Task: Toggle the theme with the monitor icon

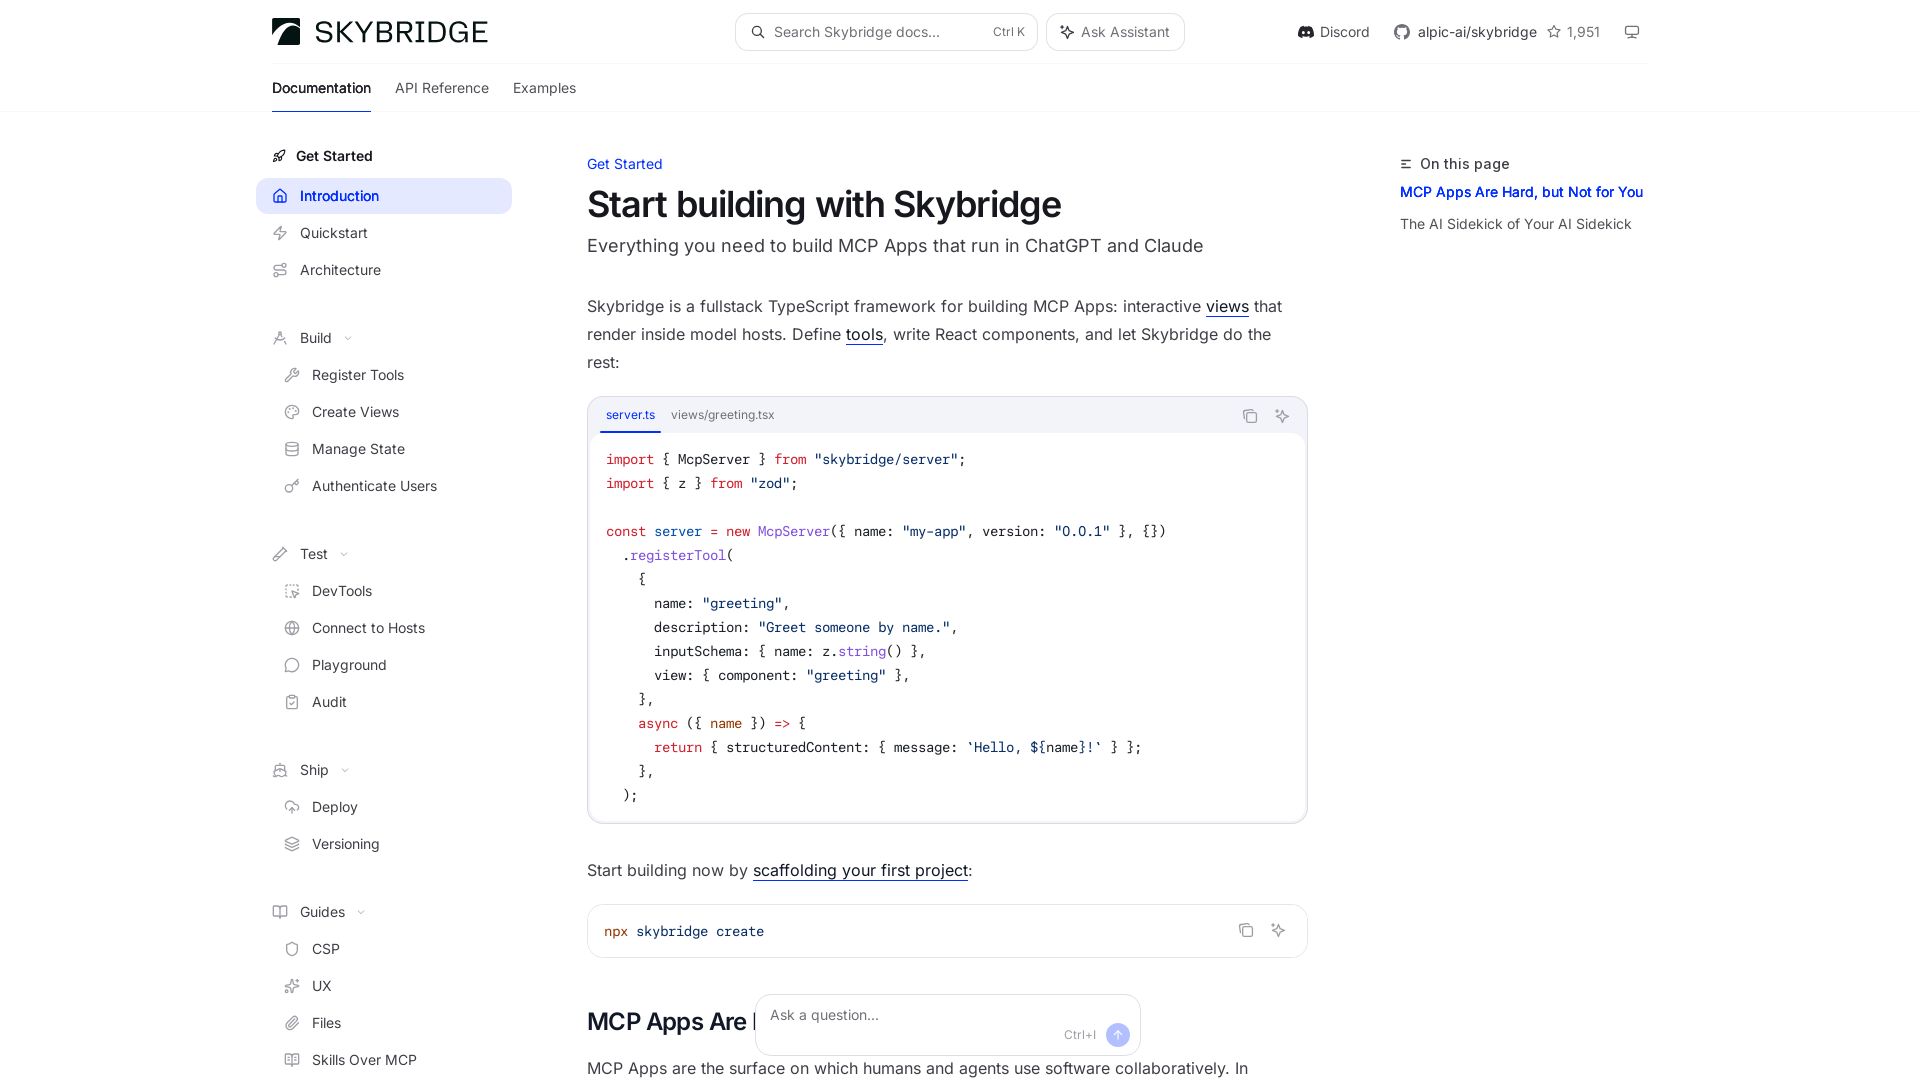Action: pos(1632,32)
